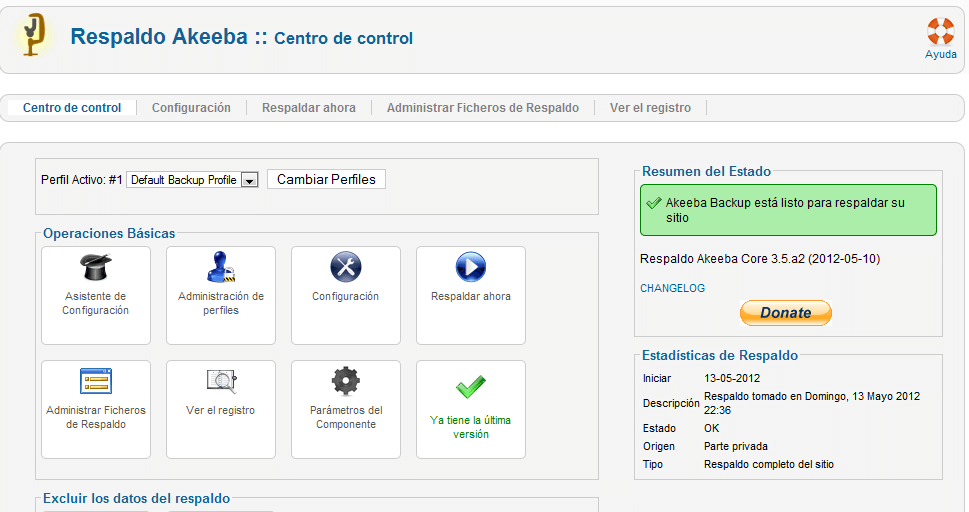Image resolution: width=969 pixels, height=512 pixels.
Task: Click the 'Excluir los datos del respaldo' heading
Action: point(136,498)
